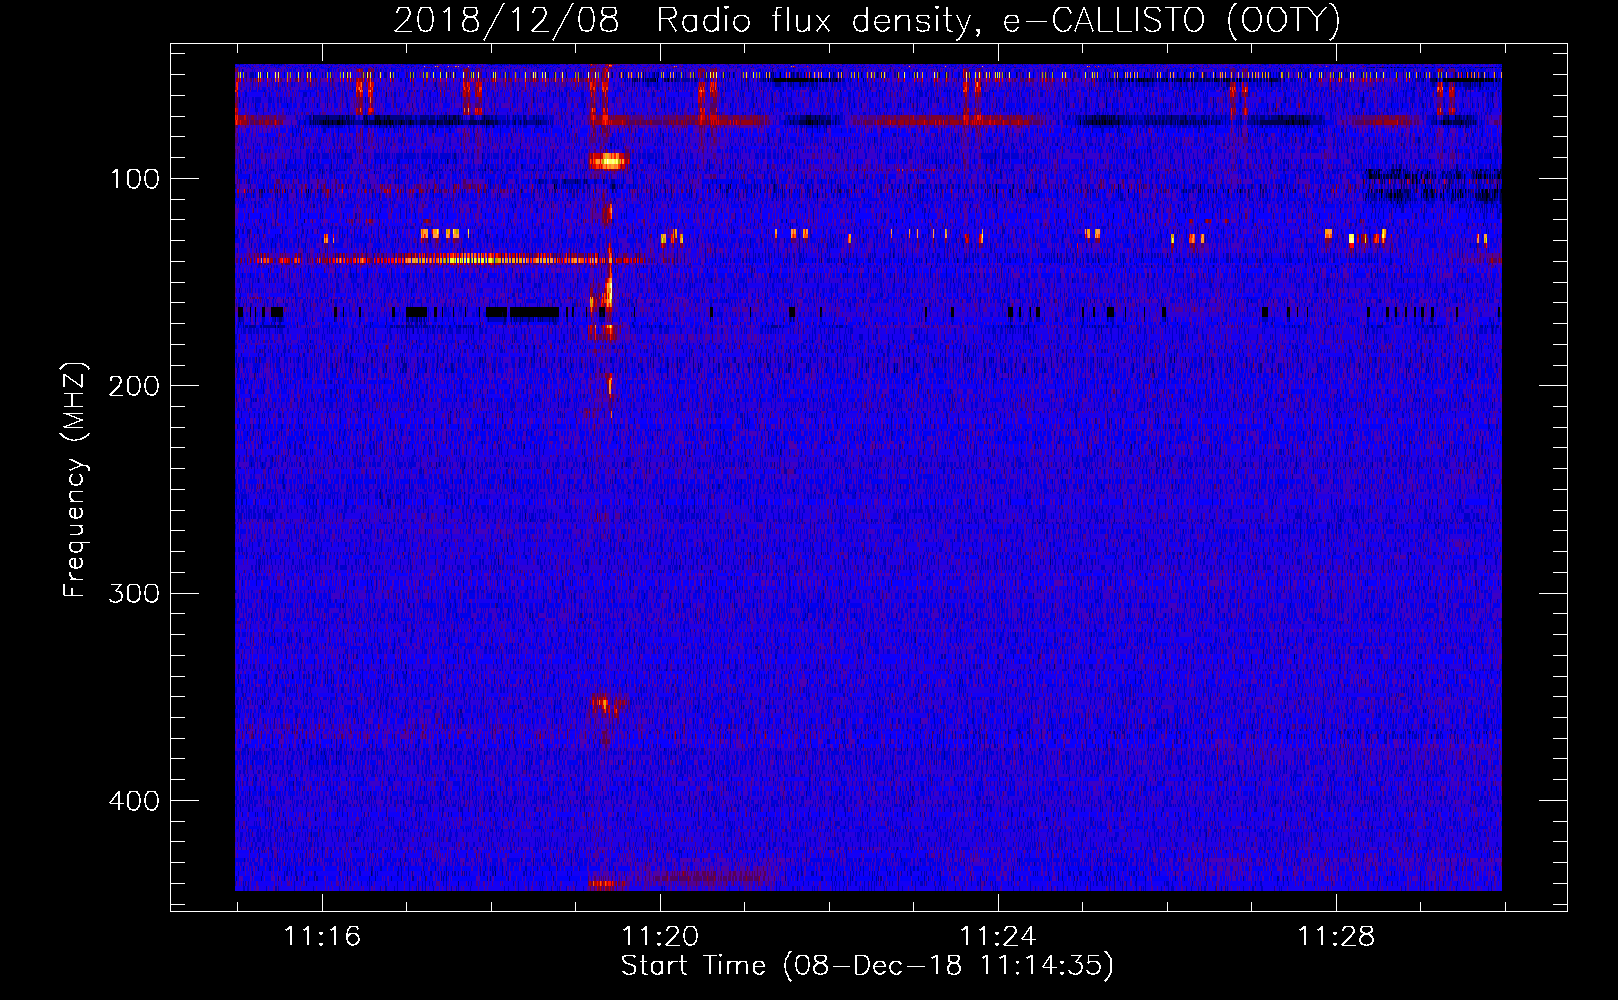Click the bright yellow burst near 90 MHz
The width and height of the screenshot is (1618, 1000).
coord(607,160)
